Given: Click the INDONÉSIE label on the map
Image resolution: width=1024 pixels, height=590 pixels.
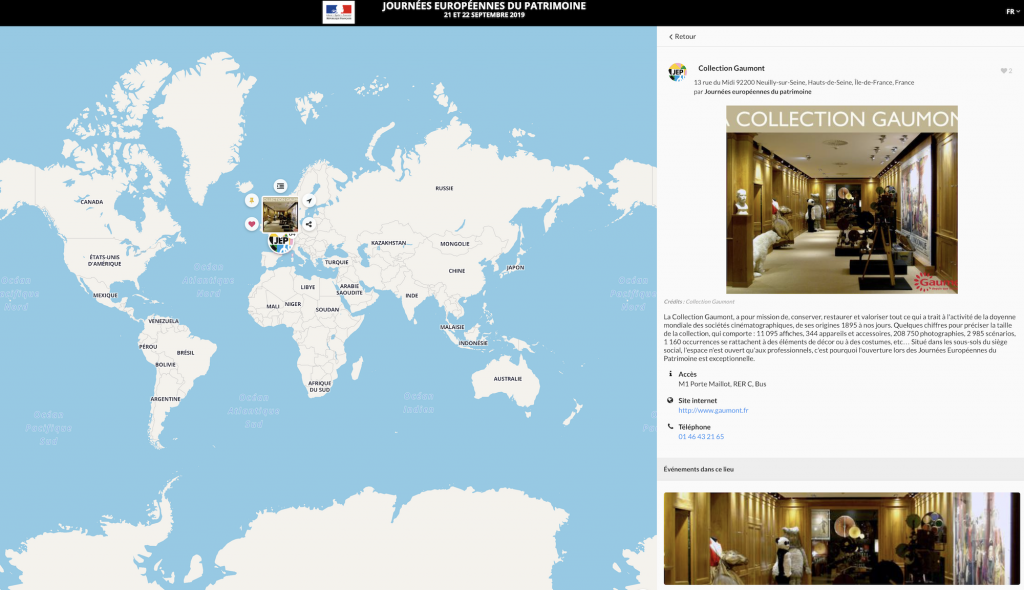Looking at the screenshot, I should 473,343.
